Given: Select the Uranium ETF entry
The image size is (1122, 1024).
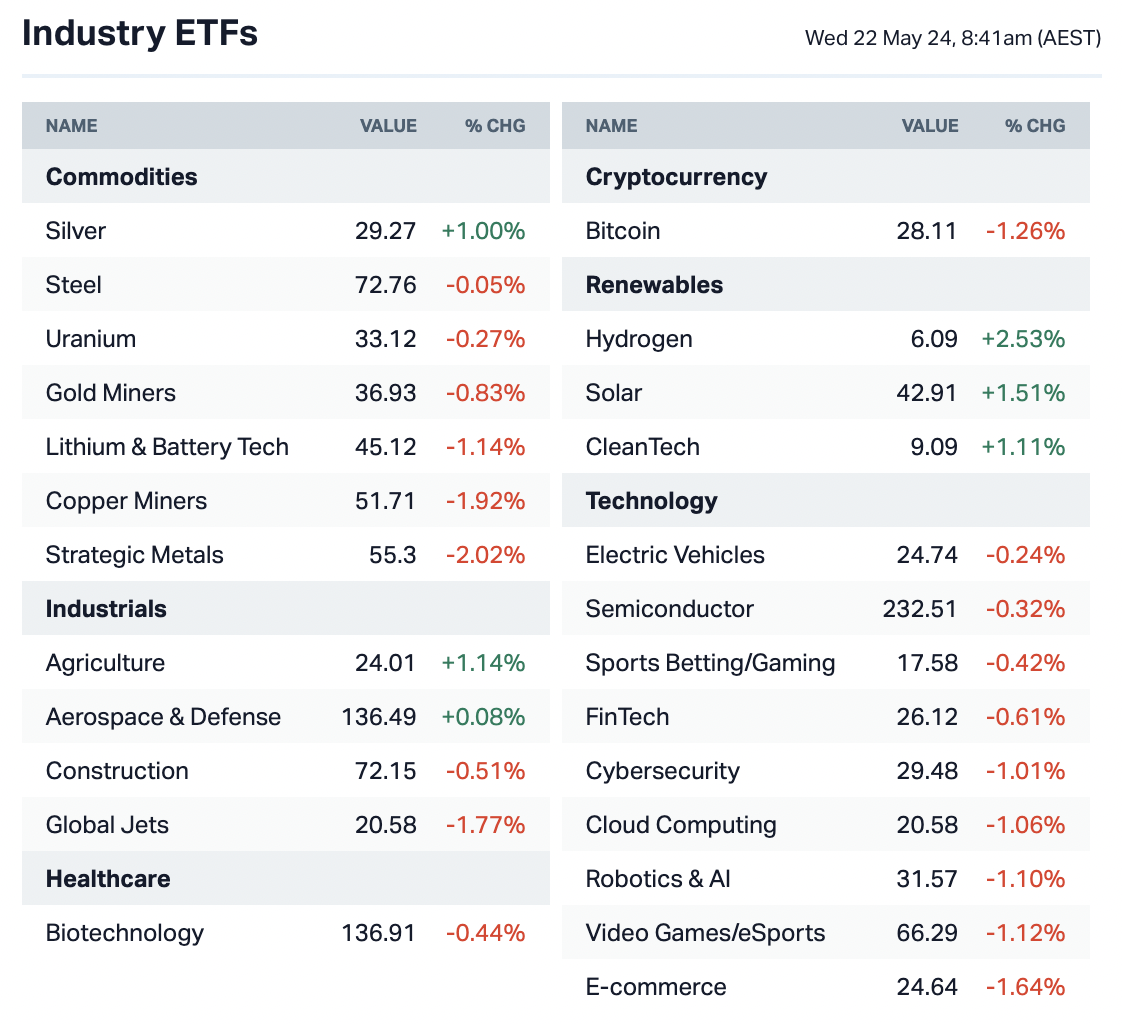Looking at the screenshot, I should point(91,339).
